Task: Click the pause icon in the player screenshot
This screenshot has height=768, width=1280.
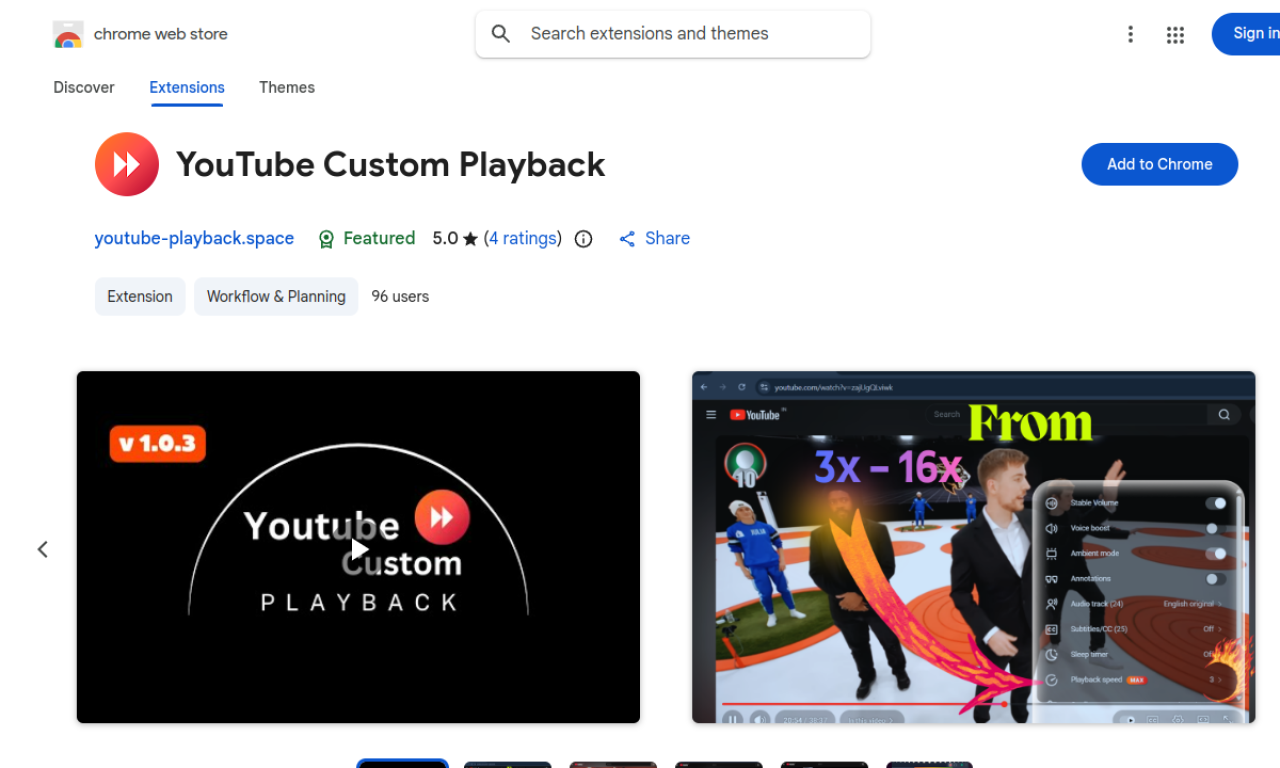Action: click(x=733, y=719)
